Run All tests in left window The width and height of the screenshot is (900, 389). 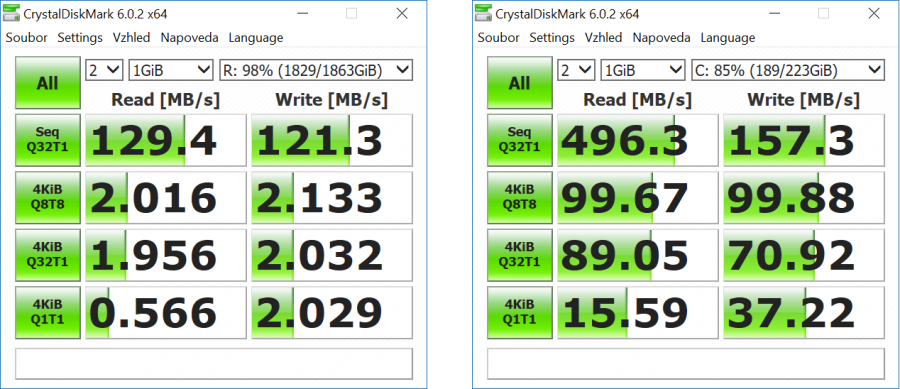48,83
